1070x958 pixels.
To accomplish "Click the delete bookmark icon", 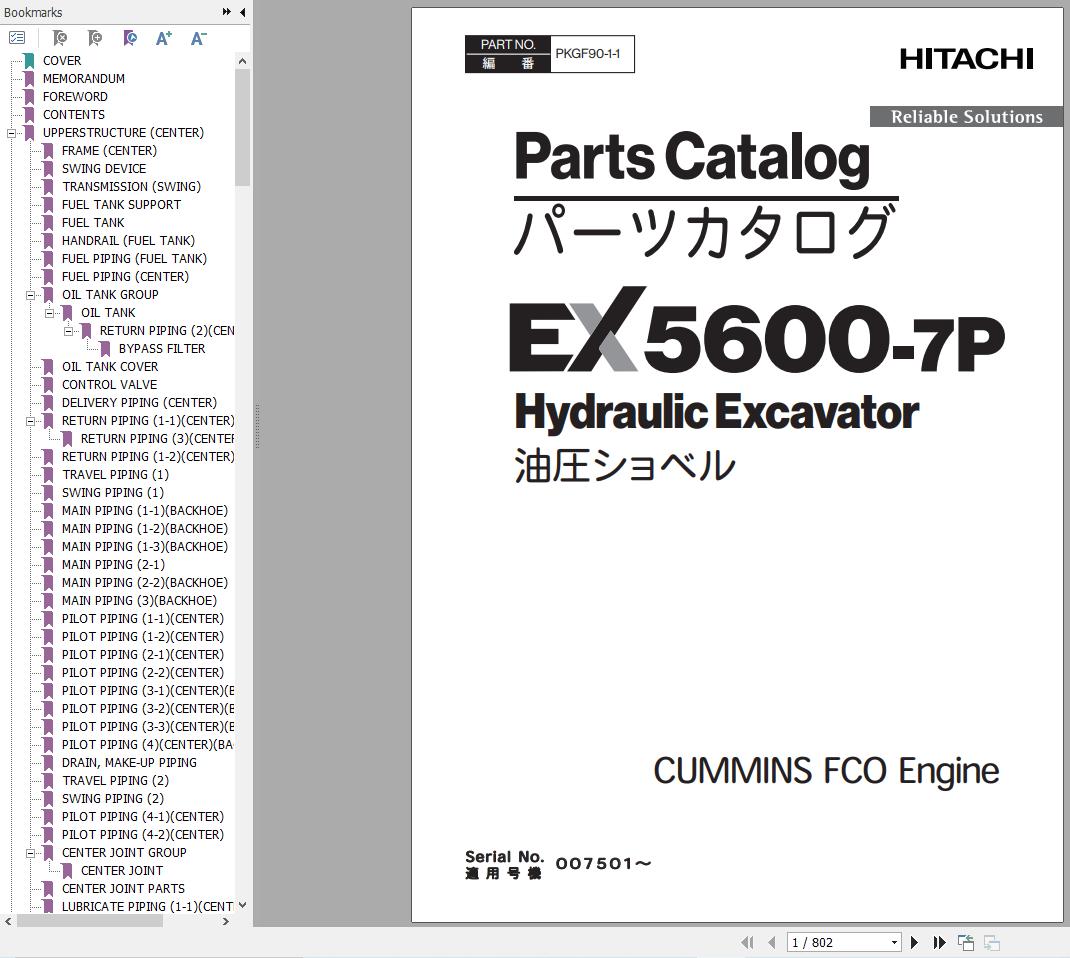I will click(60, 38).
